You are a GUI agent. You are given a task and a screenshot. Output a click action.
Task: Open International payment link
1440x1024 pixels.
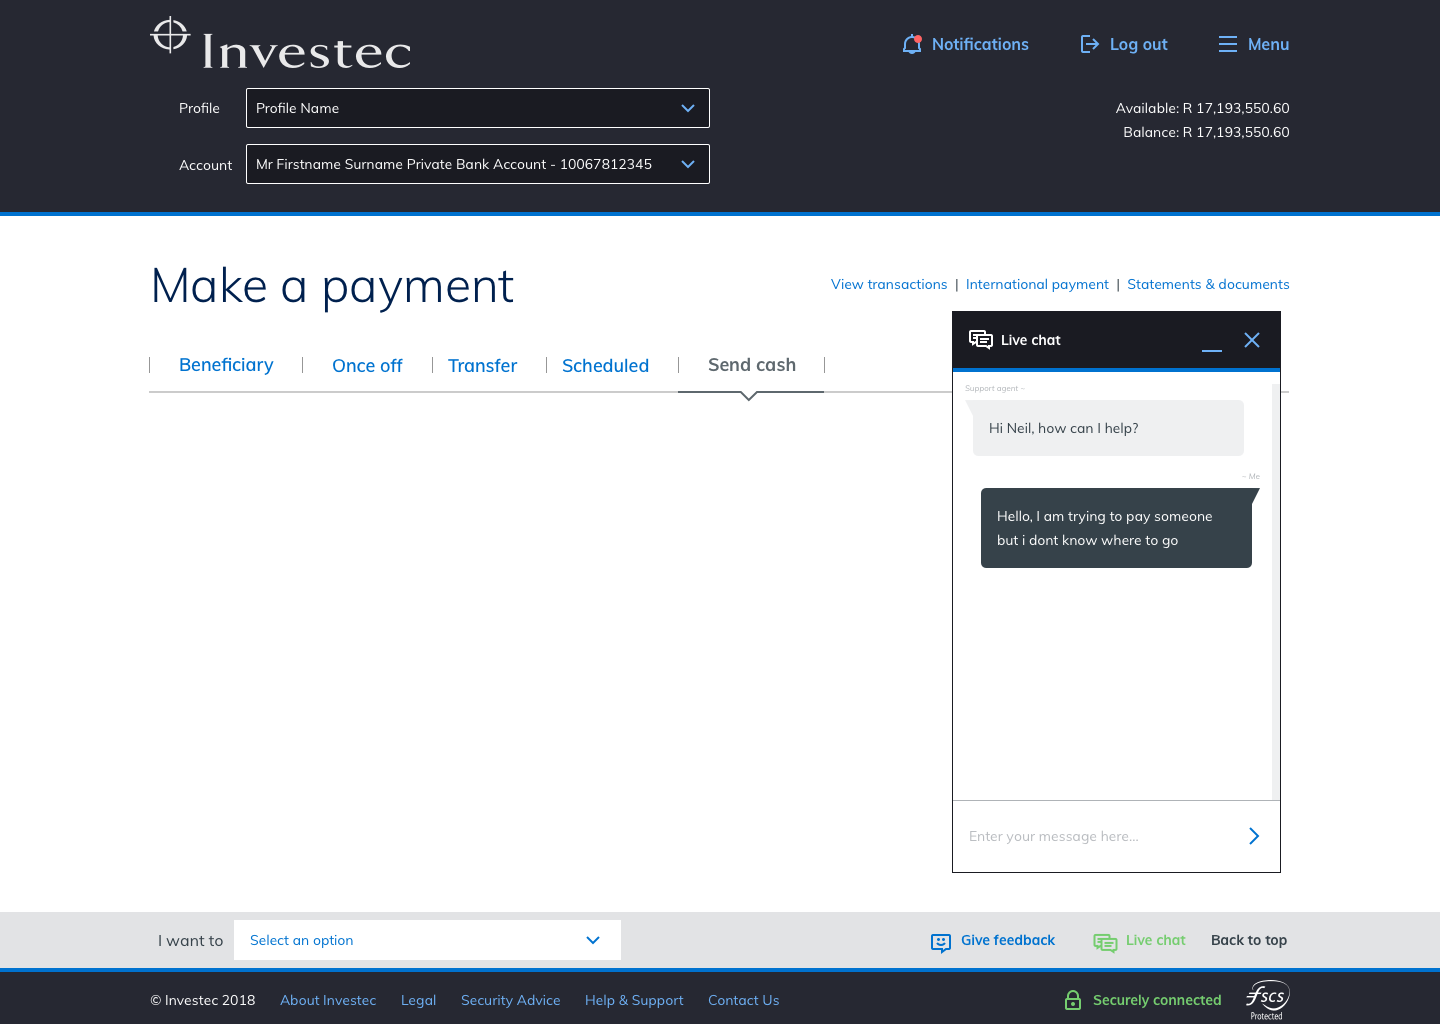1037,284
